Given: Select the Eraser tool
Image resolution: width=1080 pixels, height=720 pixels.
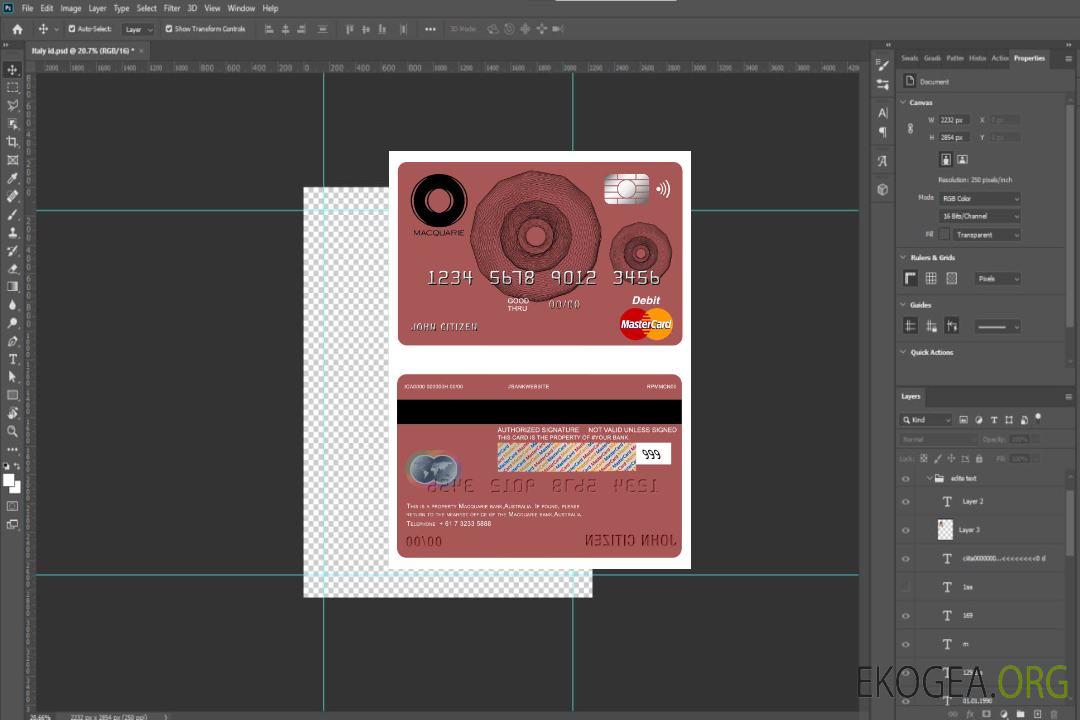Looking at the screenshot, I should click(12, 269).
